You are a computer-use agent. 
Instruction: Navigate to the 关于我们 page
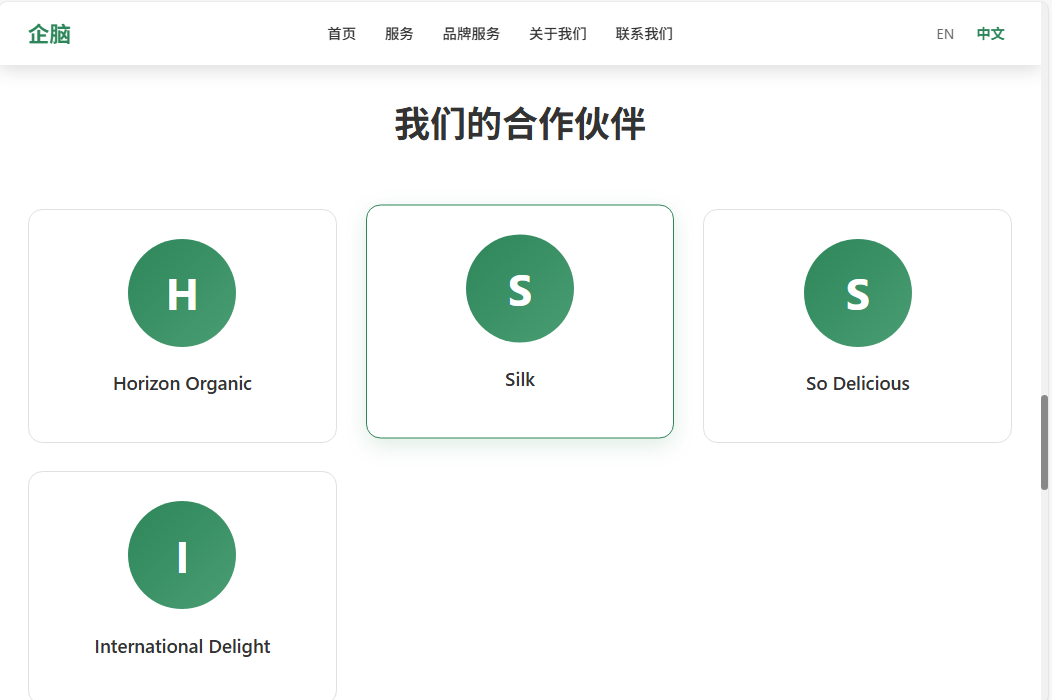click(558, 34)
